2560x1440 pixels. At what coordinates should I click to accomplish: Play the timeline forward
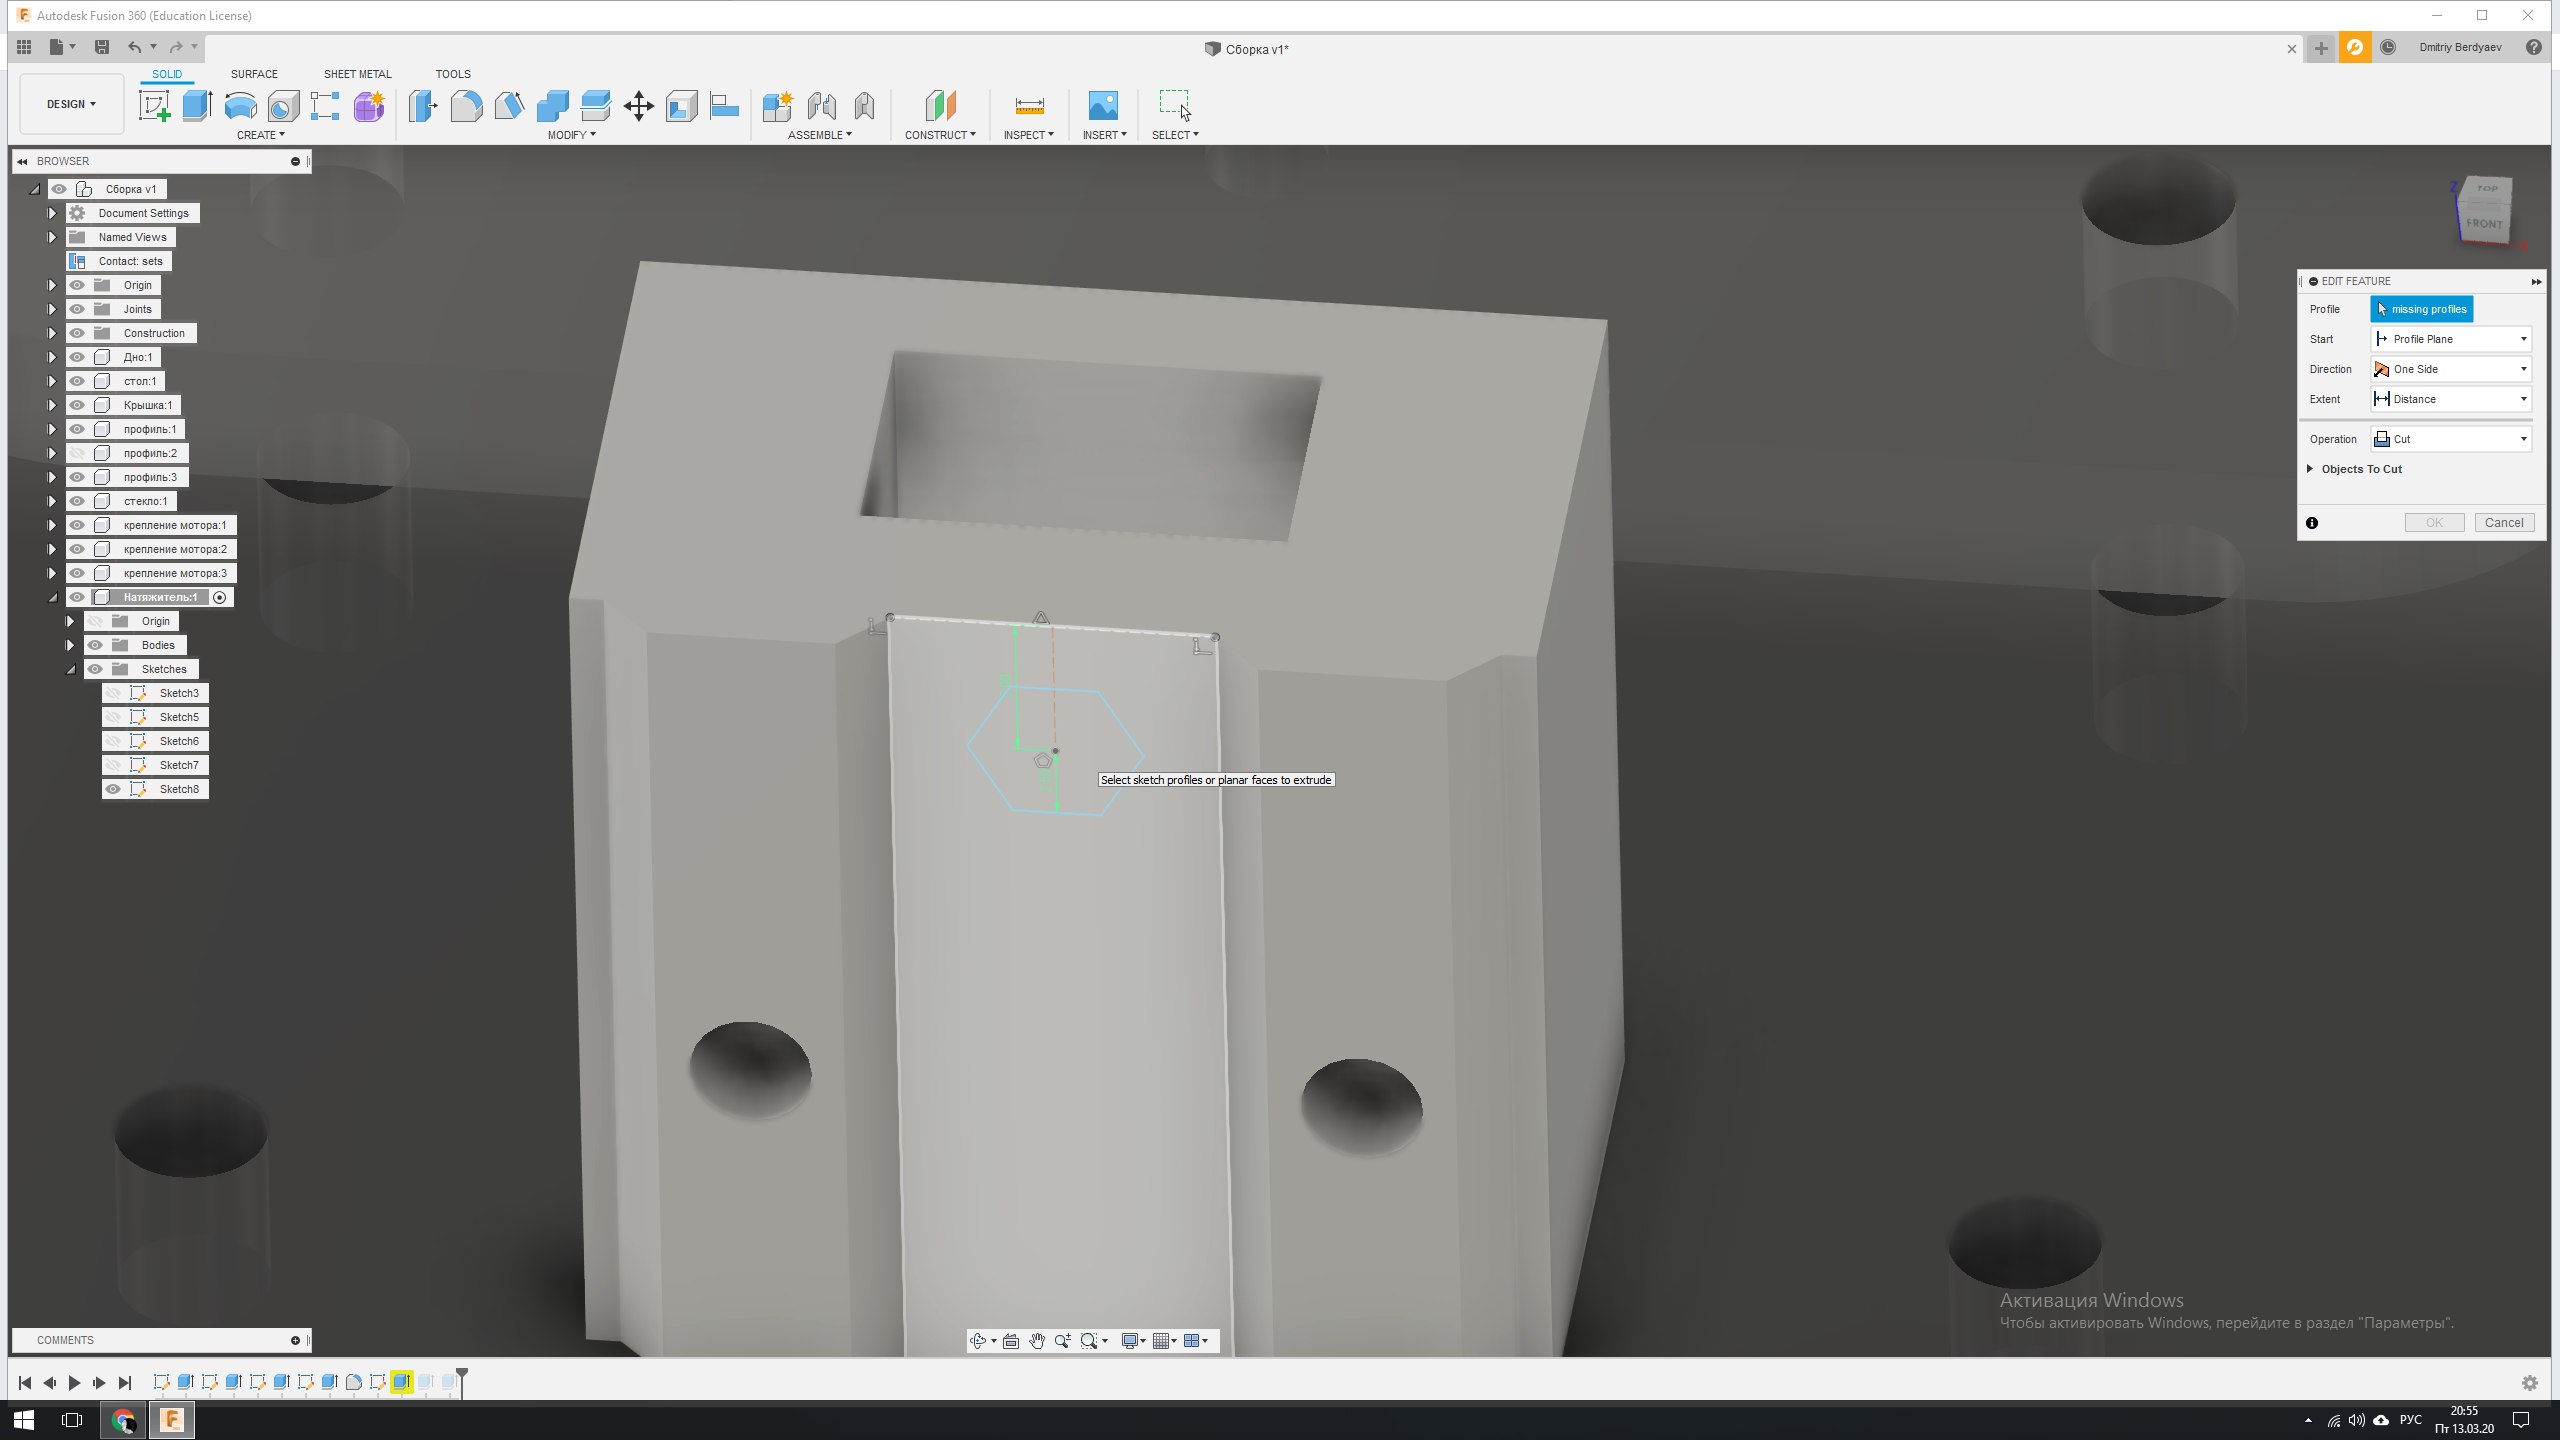point(74,1383)
